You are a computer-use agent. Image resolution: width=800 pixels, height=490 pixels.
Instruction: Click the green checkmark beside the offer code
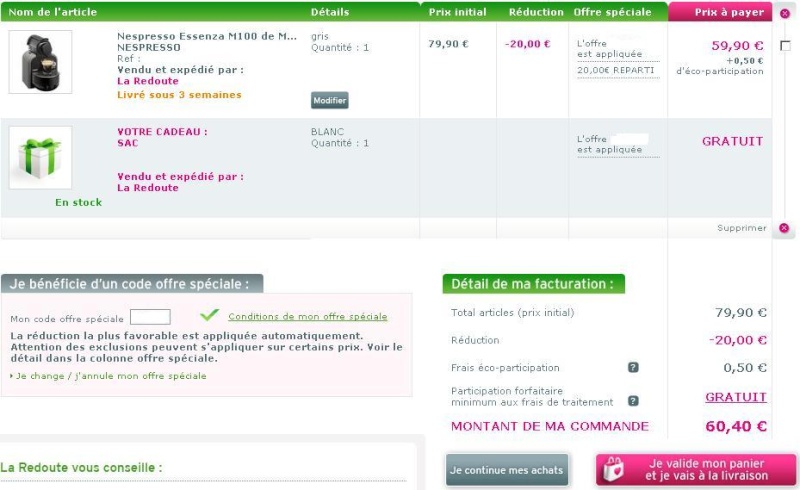pos(209,316)
